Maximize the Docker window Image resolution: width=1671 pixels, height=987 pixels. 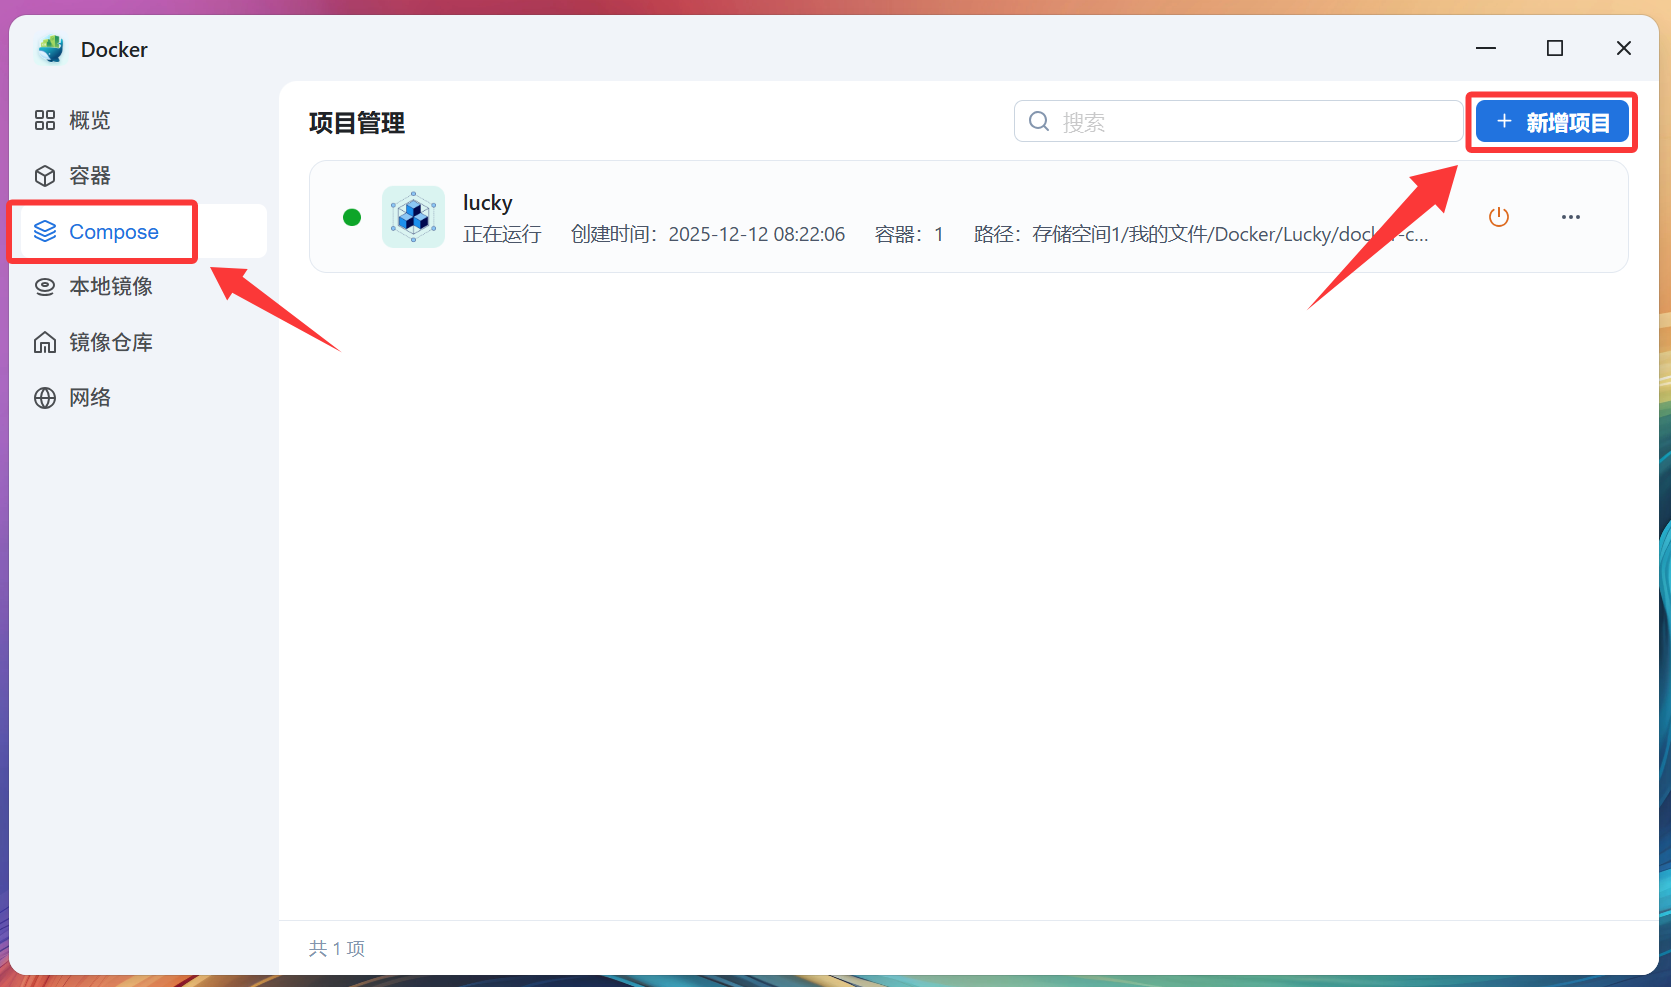(x=1554, y=48)
